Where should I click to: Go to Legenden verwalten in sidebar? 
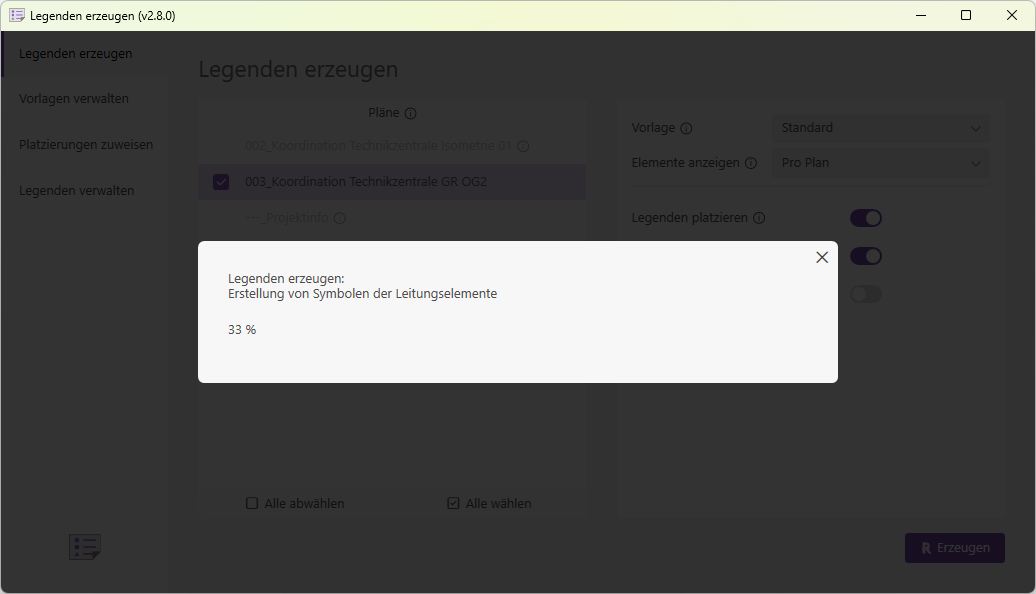coord(77,191)
